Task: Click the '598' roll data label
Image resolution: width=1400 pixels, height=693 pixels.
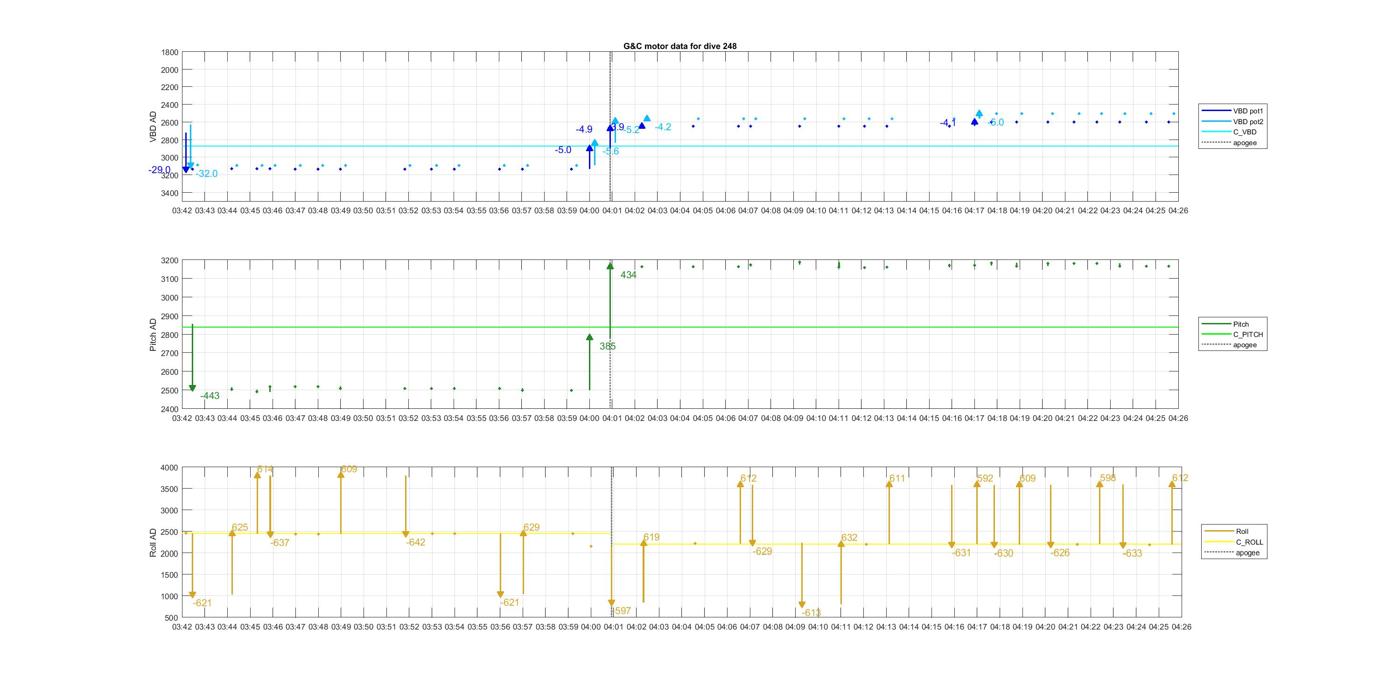Action: point(1107,479)
